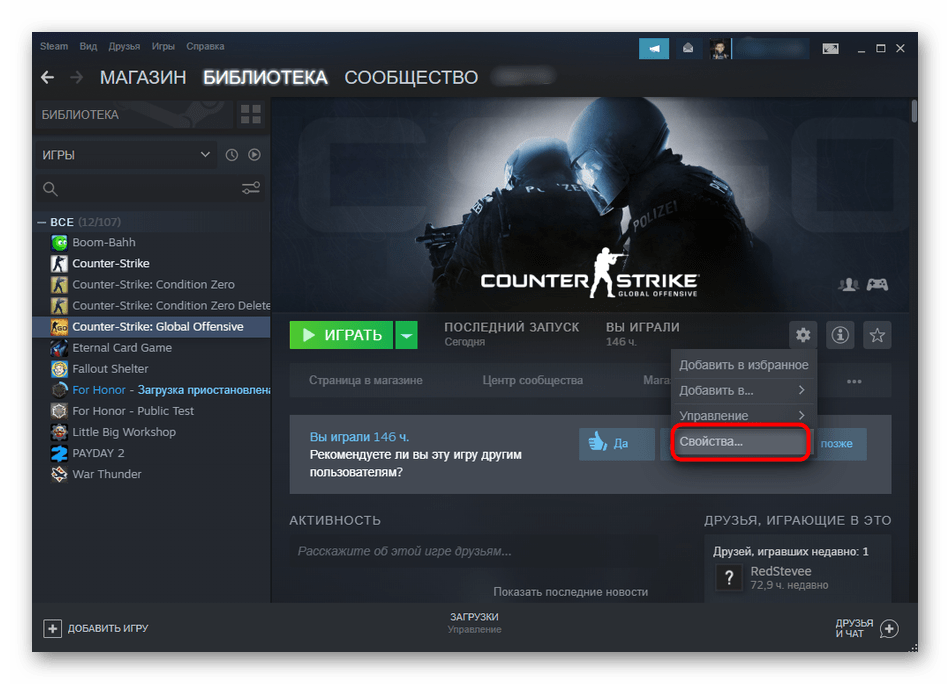Open Страница в магазине link
The height and width of the screenshot is (684, 950).
[x=365, y=380]
